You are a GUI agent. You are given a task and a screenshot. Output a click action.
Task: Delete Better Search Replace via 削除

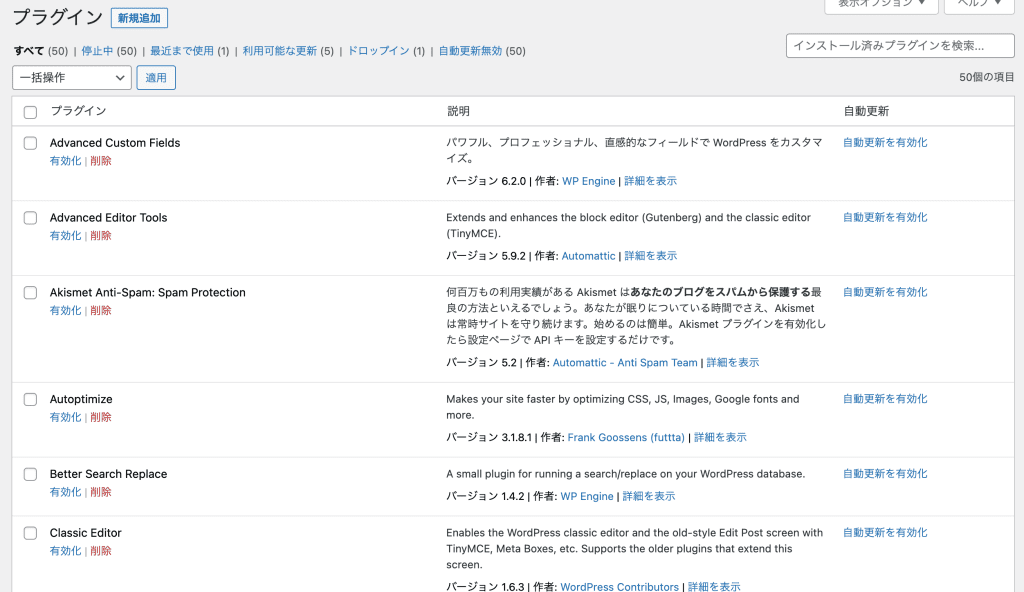pos(101,492)
